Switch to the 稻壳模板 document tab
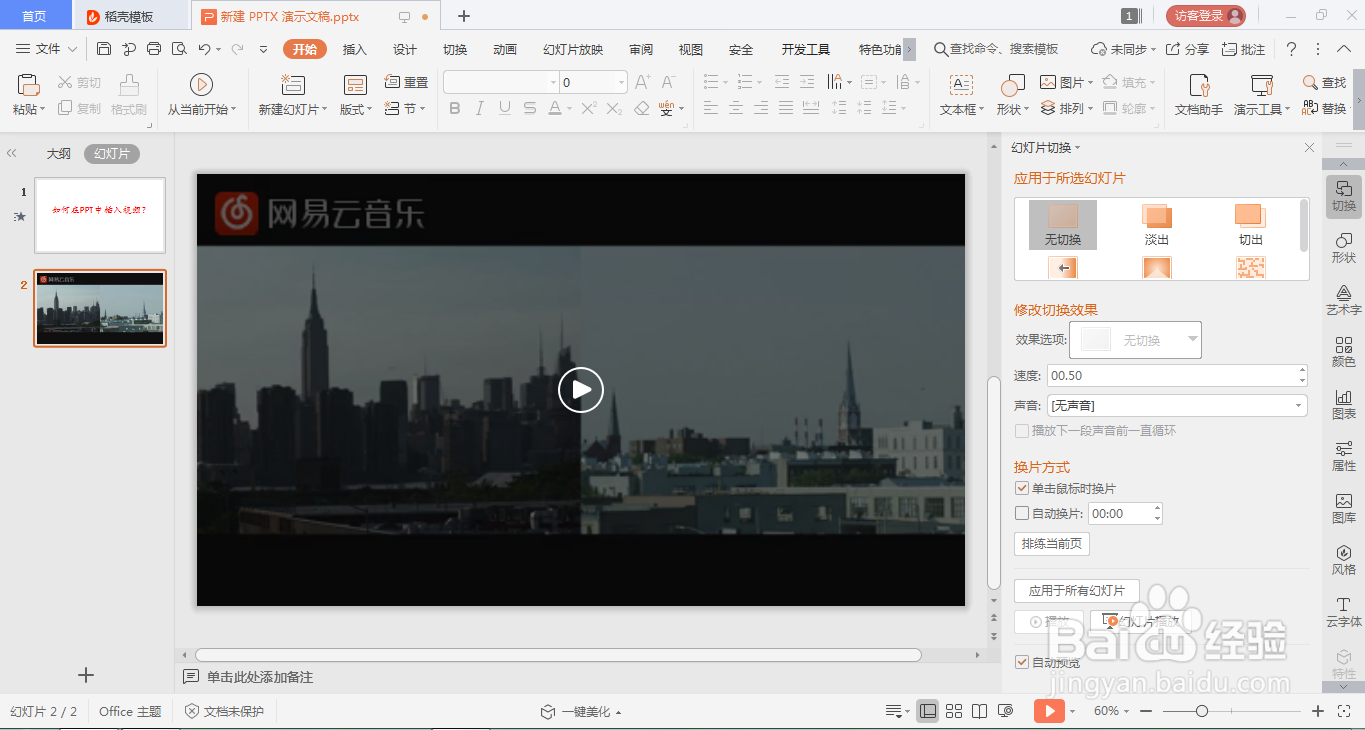Image resolution: width=1365 pixels, height=730 pixels. [130, 16]
